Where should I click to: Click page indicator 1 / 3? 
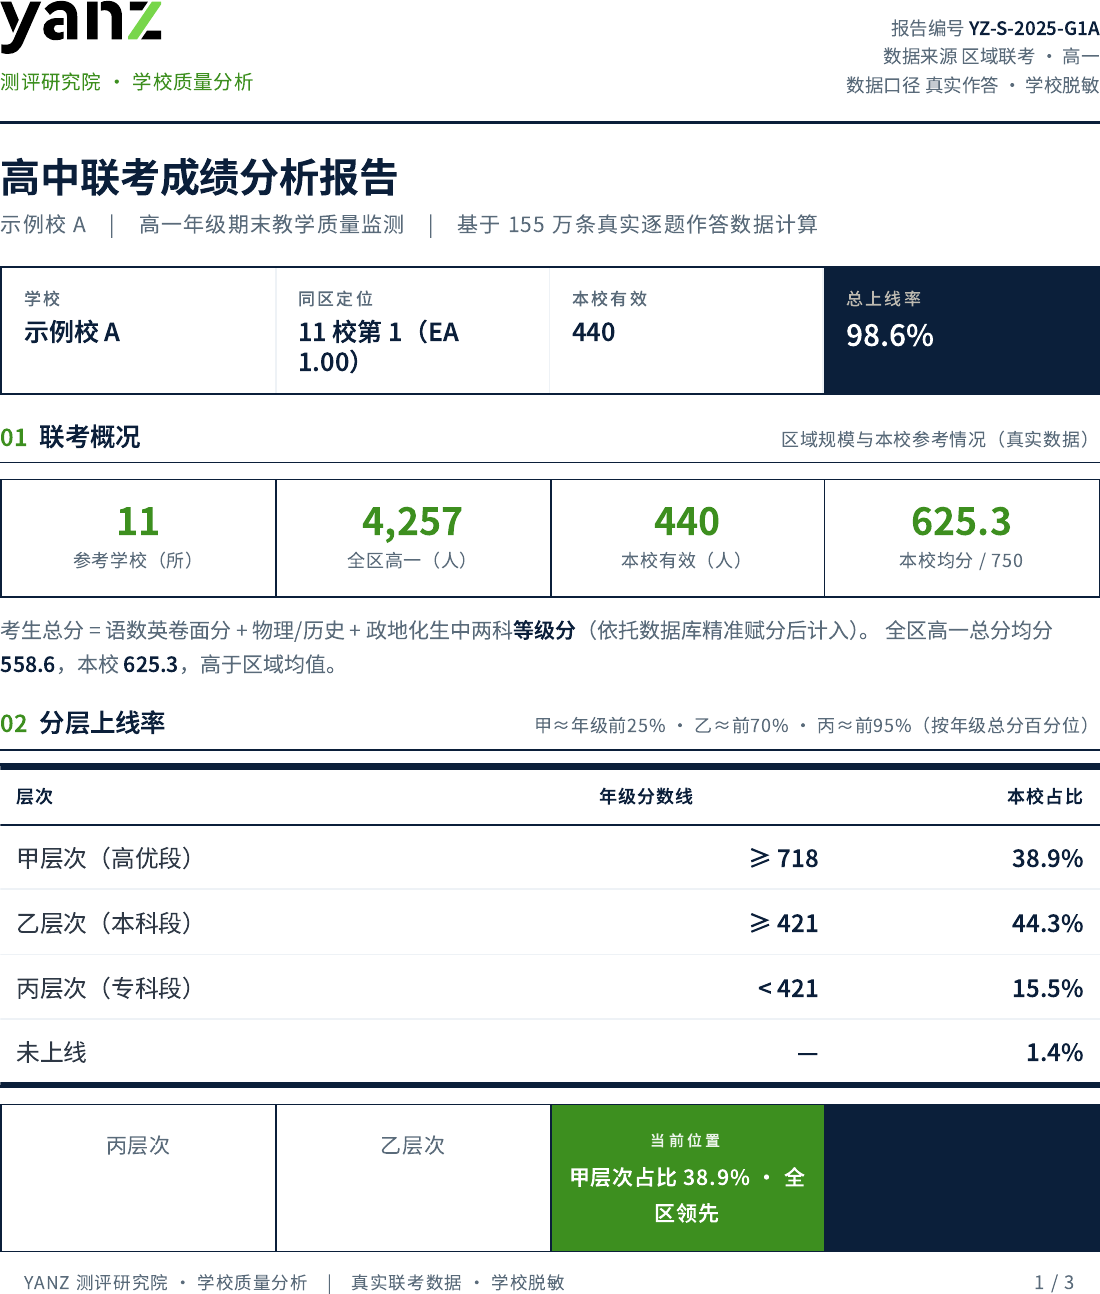pyautogui.click(x=1054, y=1282)
